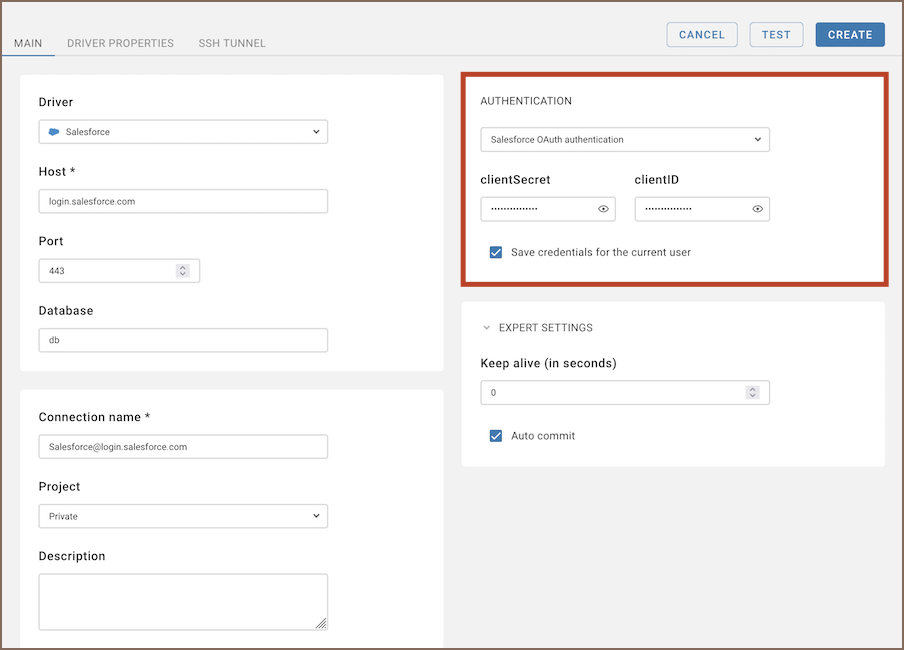Expand the Project dropdown
The width and height of the screenshot is (904, 650).
[183, 516]
